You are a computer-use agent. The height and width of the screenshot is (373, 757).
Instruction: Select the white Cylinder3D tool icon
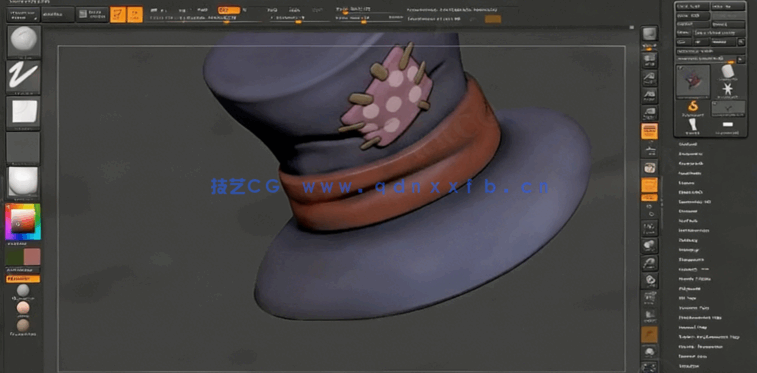[x=728, y=72]
